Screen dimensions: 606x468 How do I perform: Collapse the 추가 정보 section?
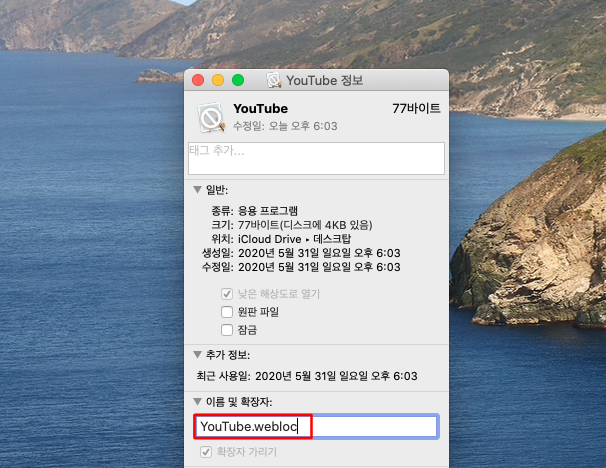tap(197, 355)
